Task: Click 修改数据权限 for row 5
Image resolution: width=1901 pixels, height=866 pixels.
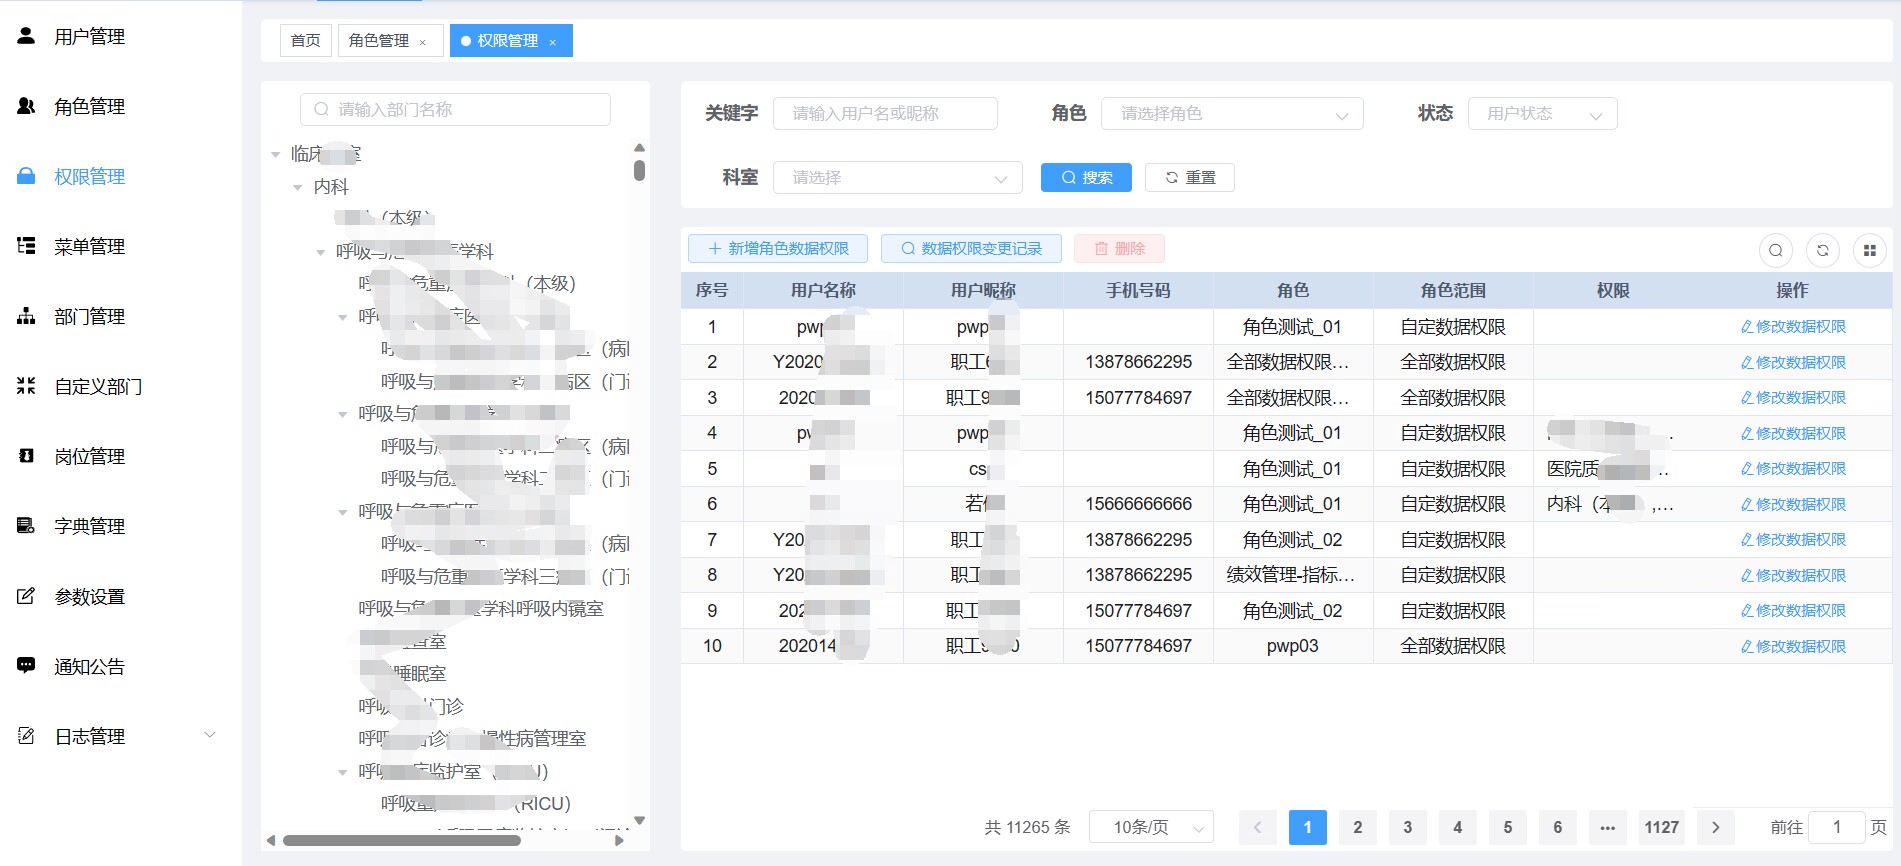Action: [x=1793, y=469]
